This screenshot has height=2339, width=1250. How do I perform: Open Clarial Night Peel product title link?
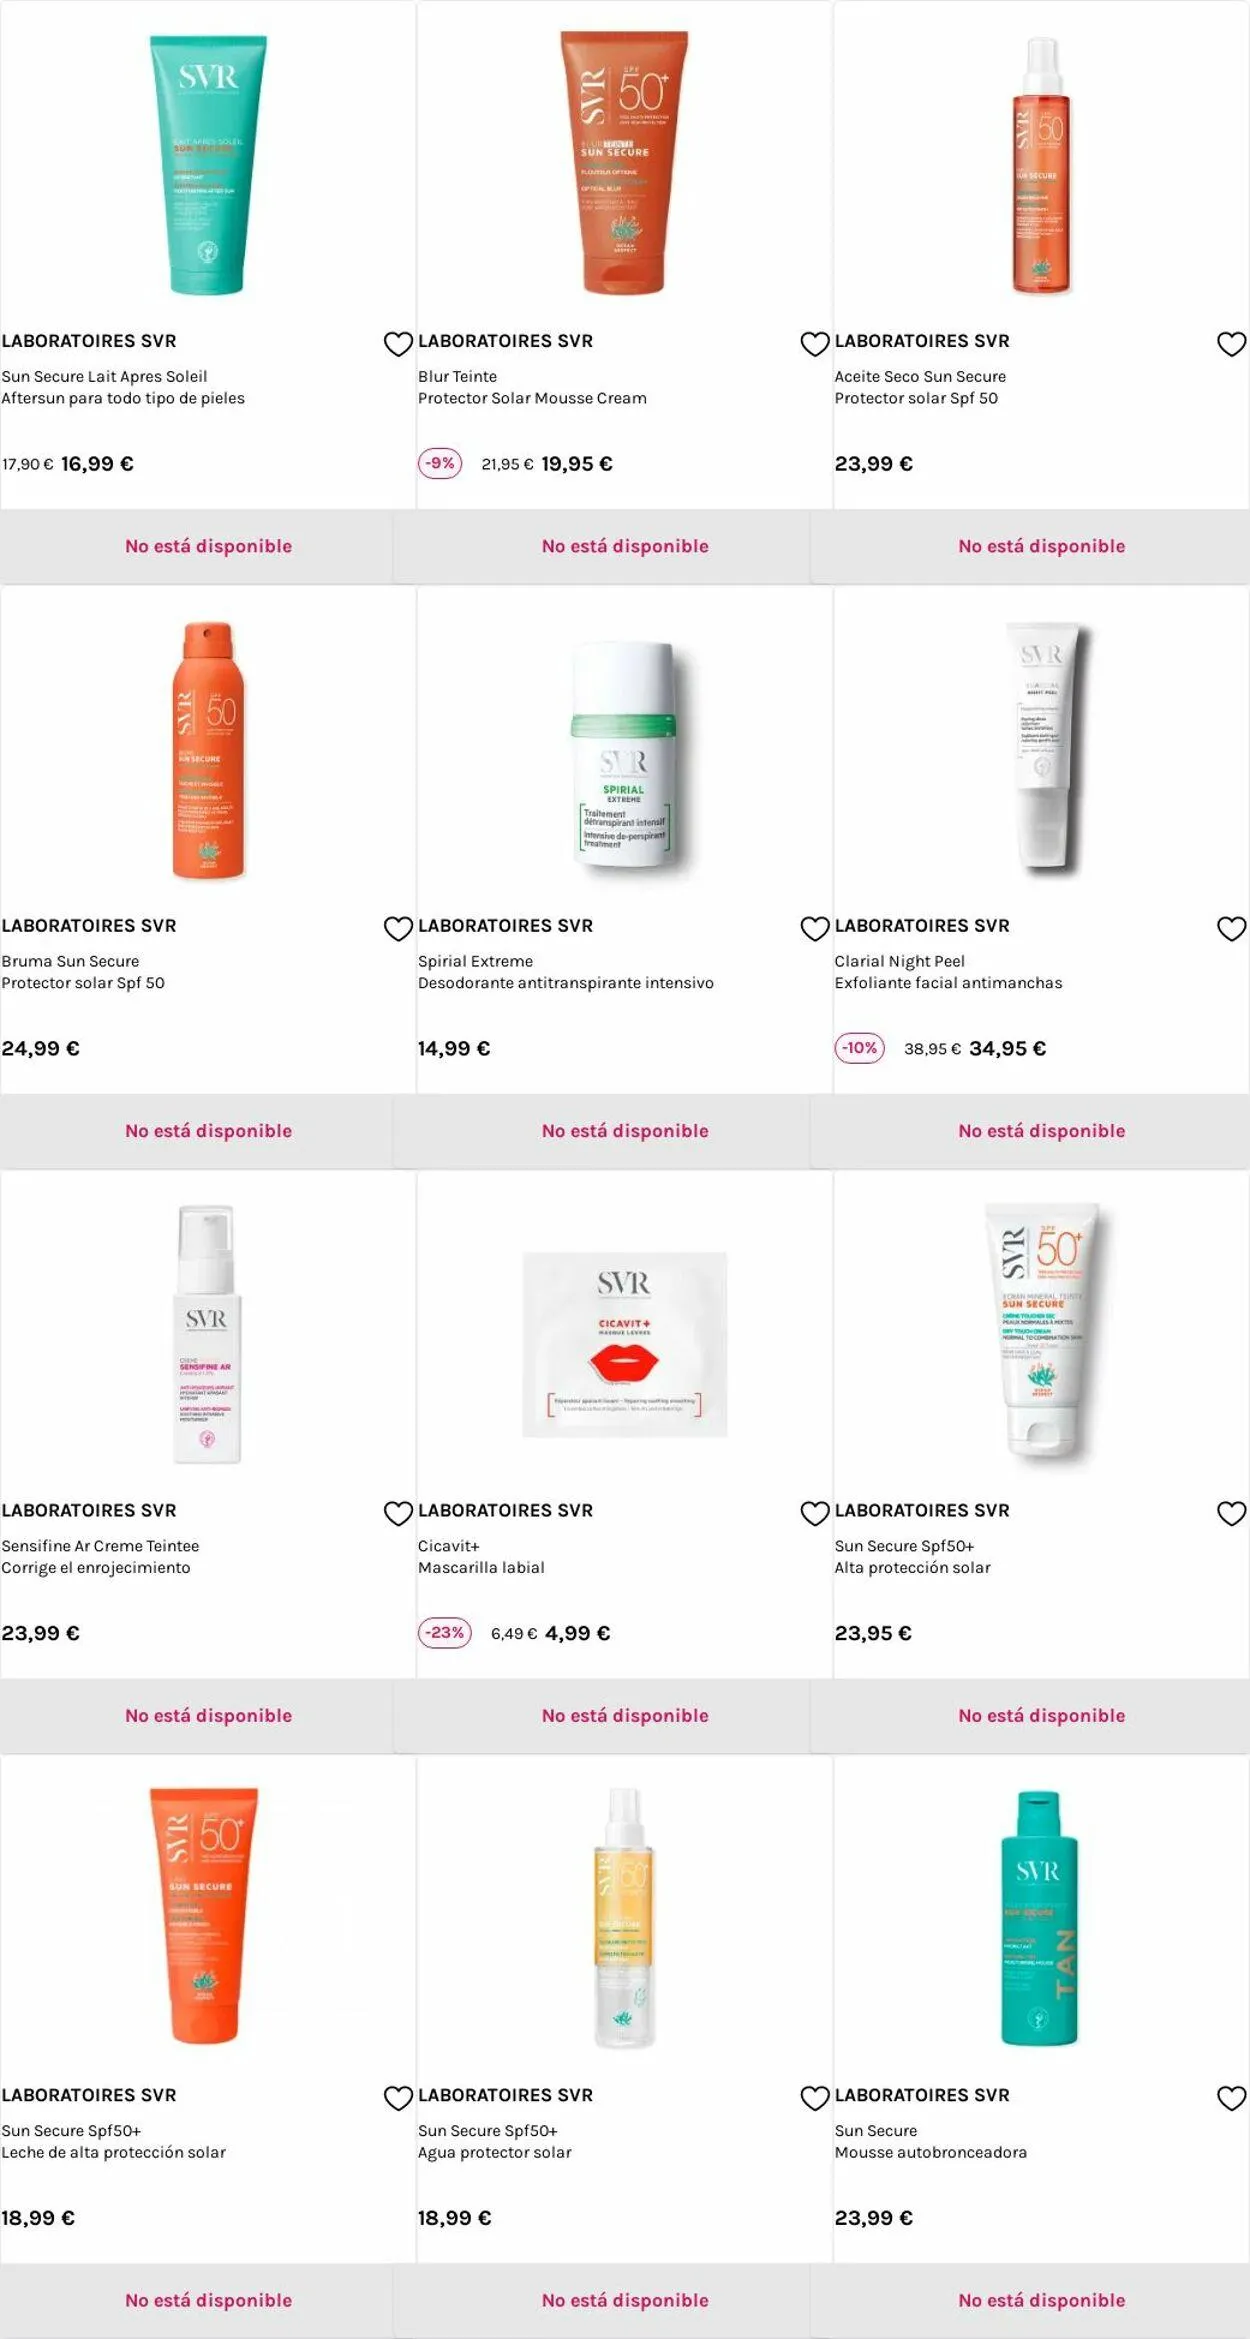(899, 961)
